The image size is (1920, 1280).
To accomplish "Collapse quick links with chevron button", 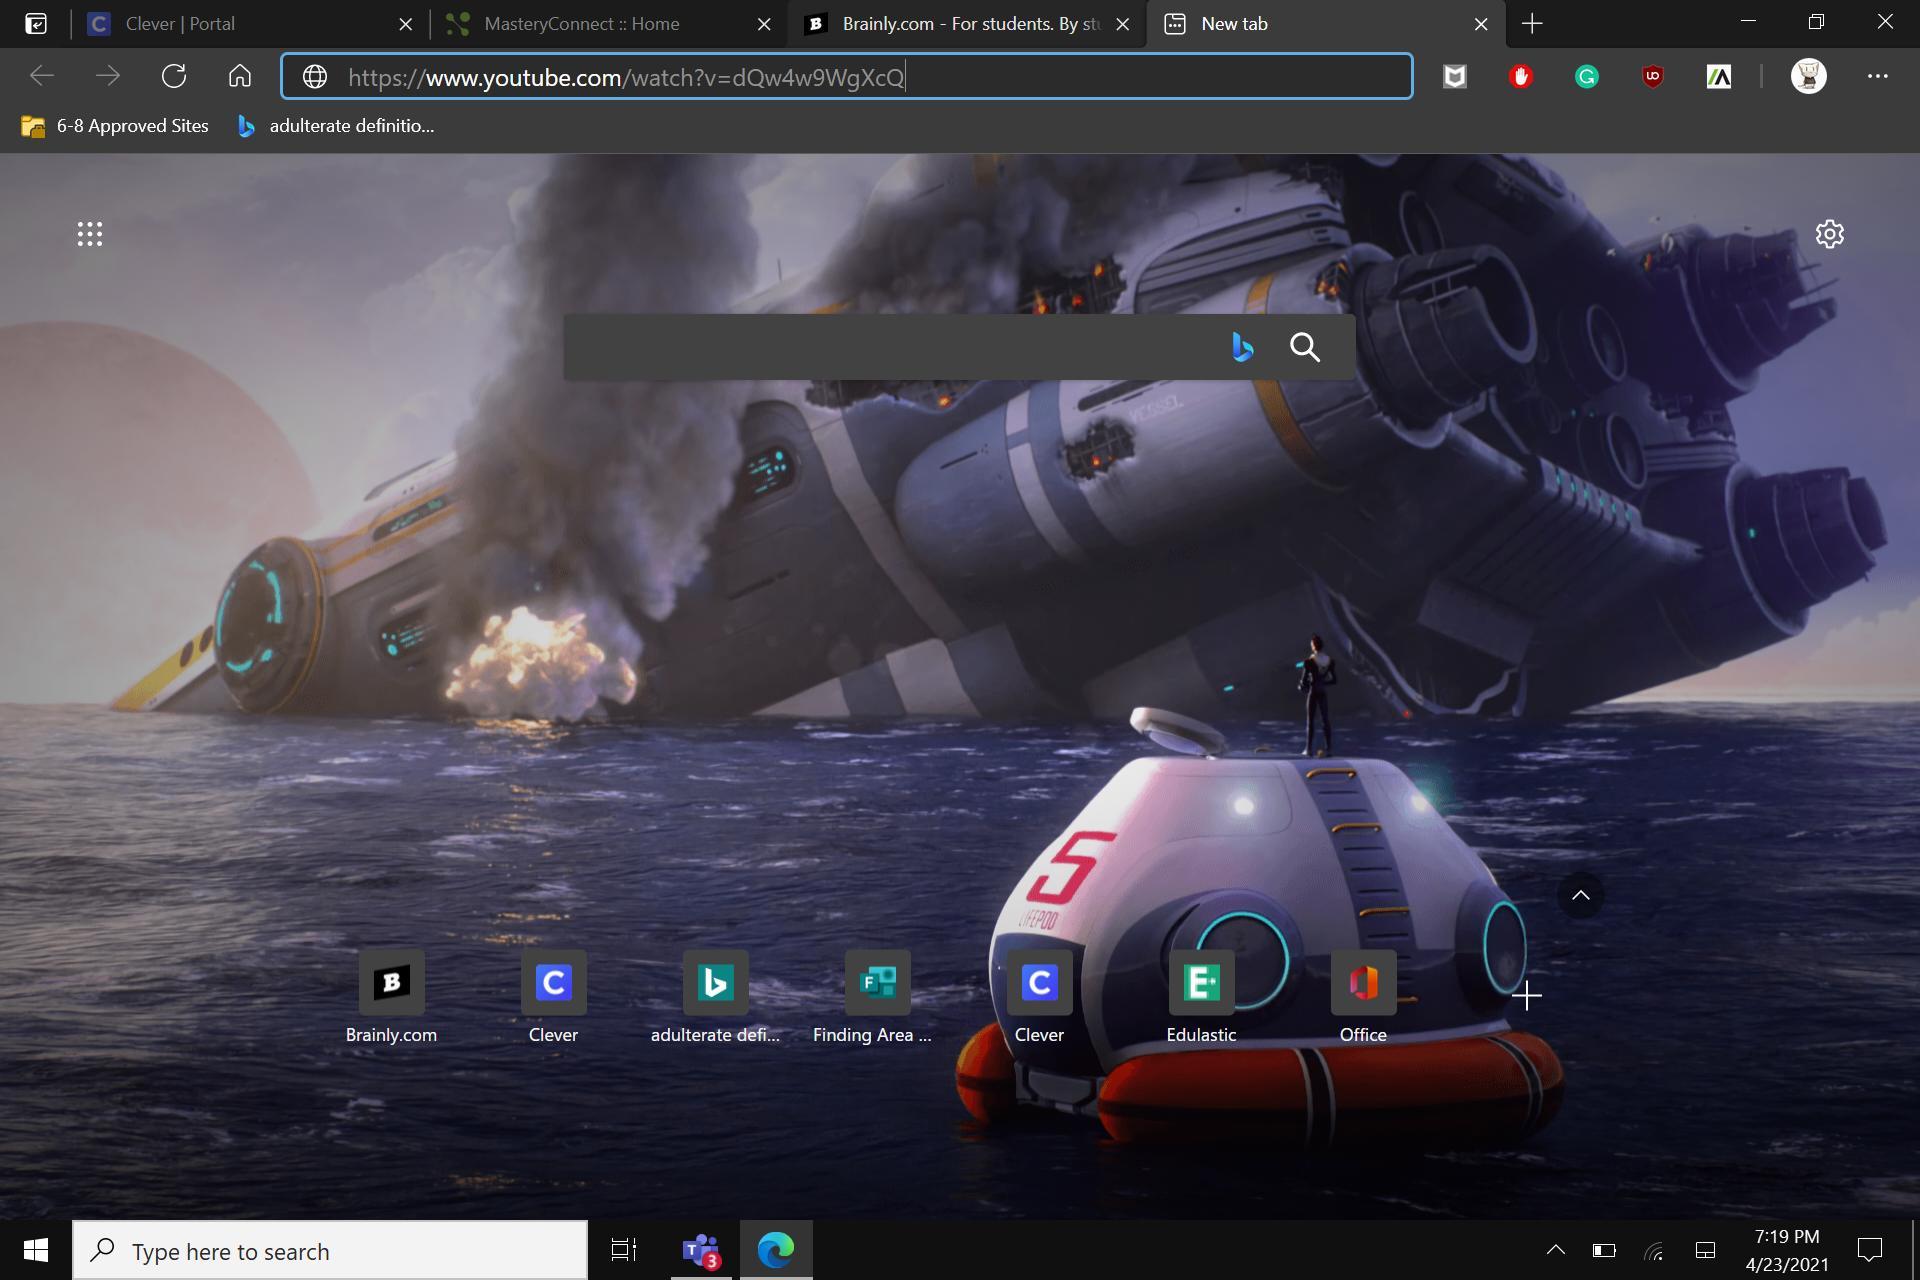I will coord(1580,896).
